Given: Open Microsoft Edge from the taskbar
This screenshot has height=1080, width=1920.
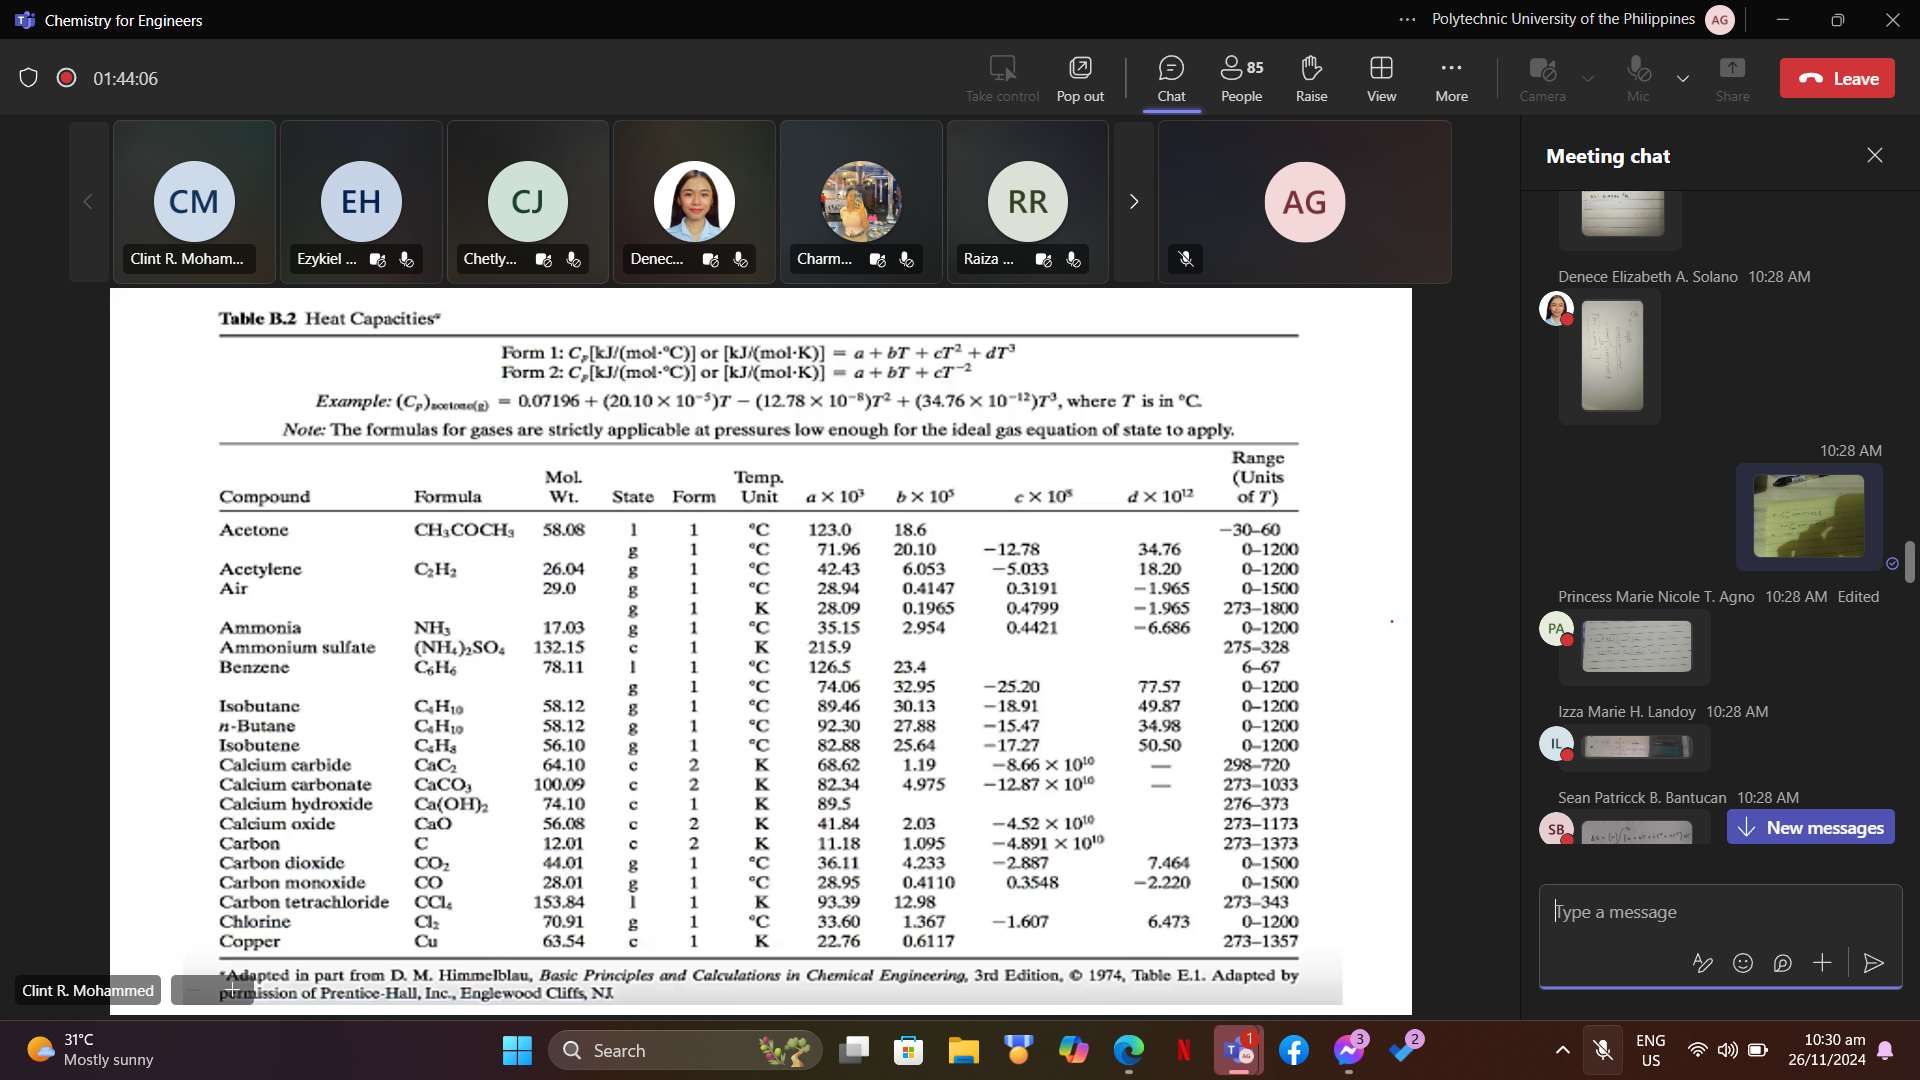Looking at the screenshot, I should [1129, 1050].
